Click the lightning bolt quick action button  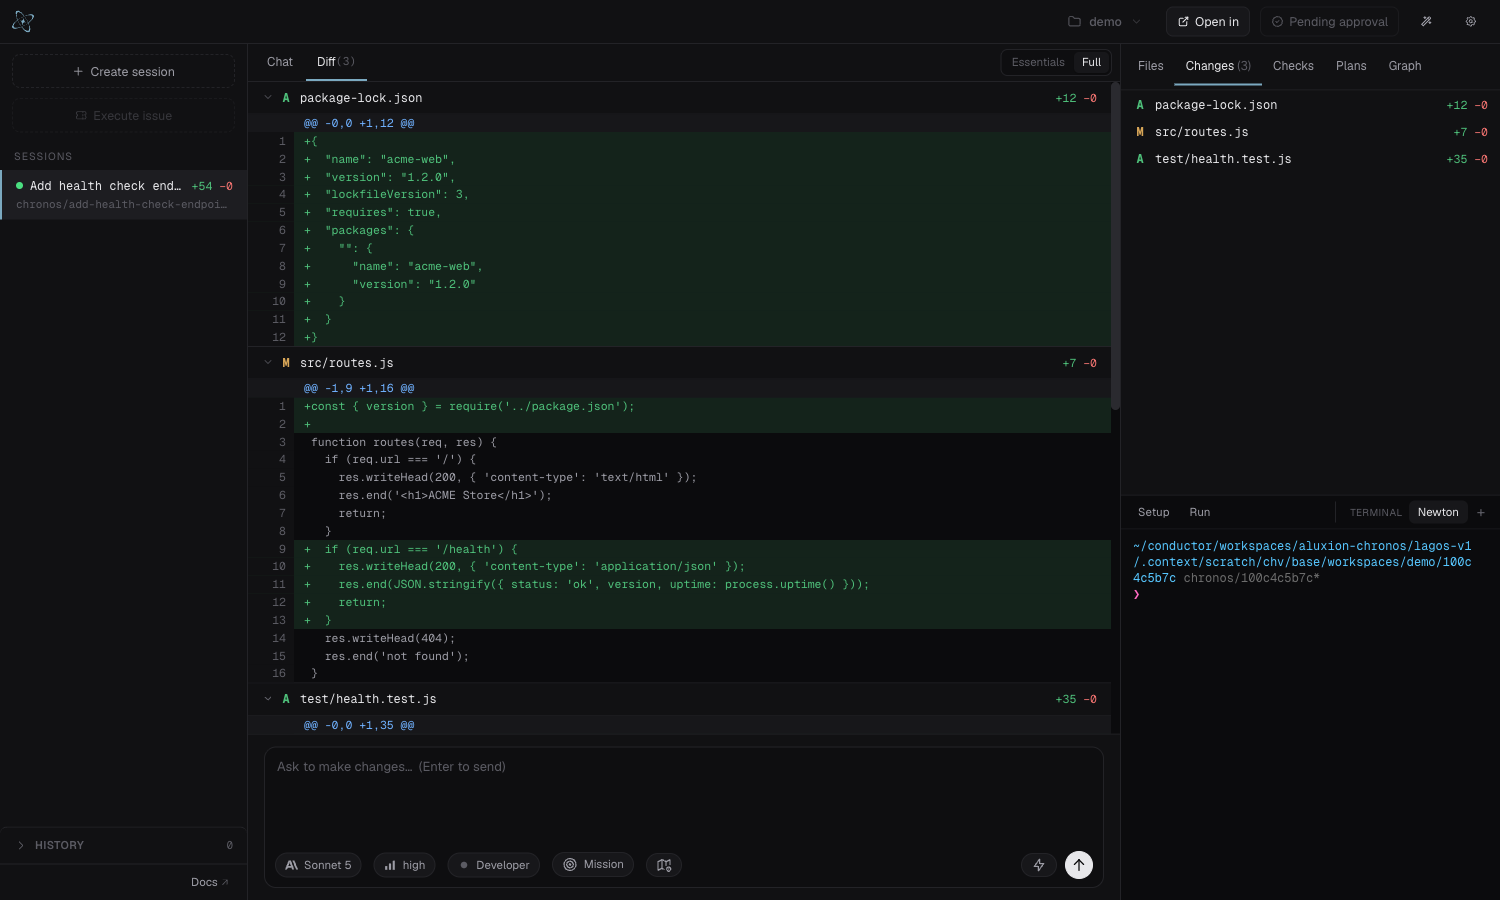[1039, 865]
